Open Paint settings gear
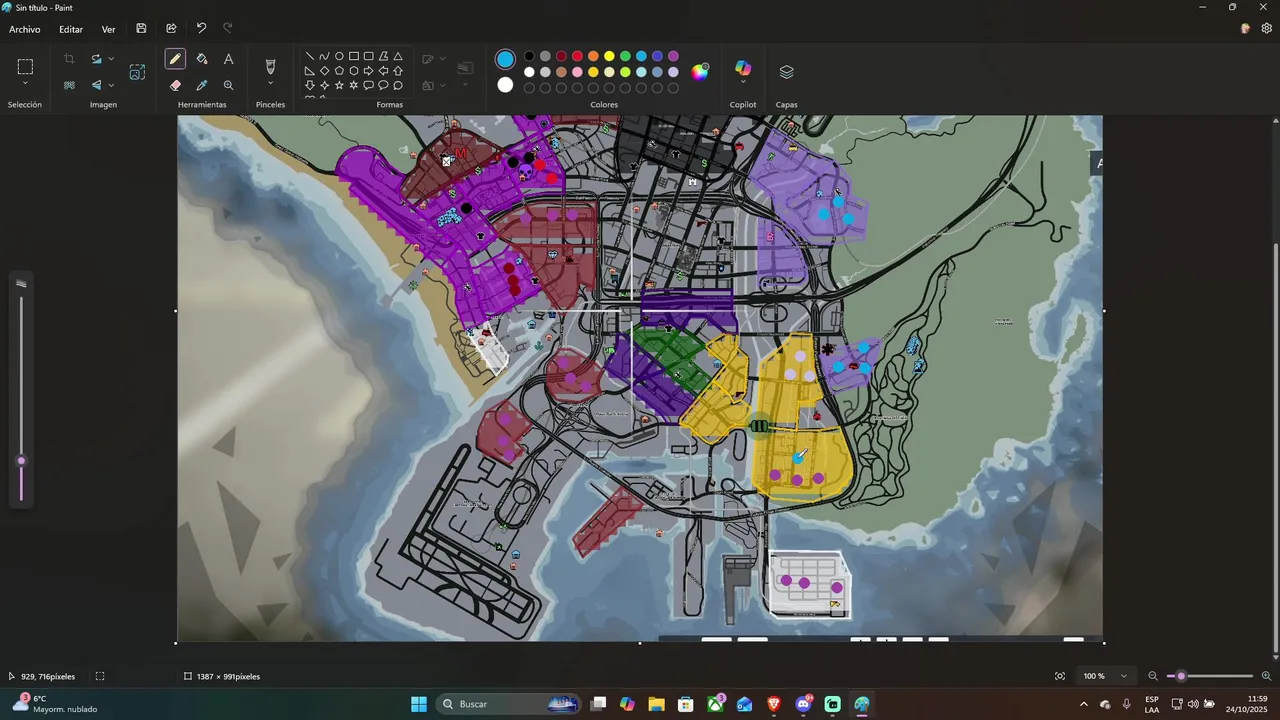Screen dimensions: 1280x720 (1267, 29)
